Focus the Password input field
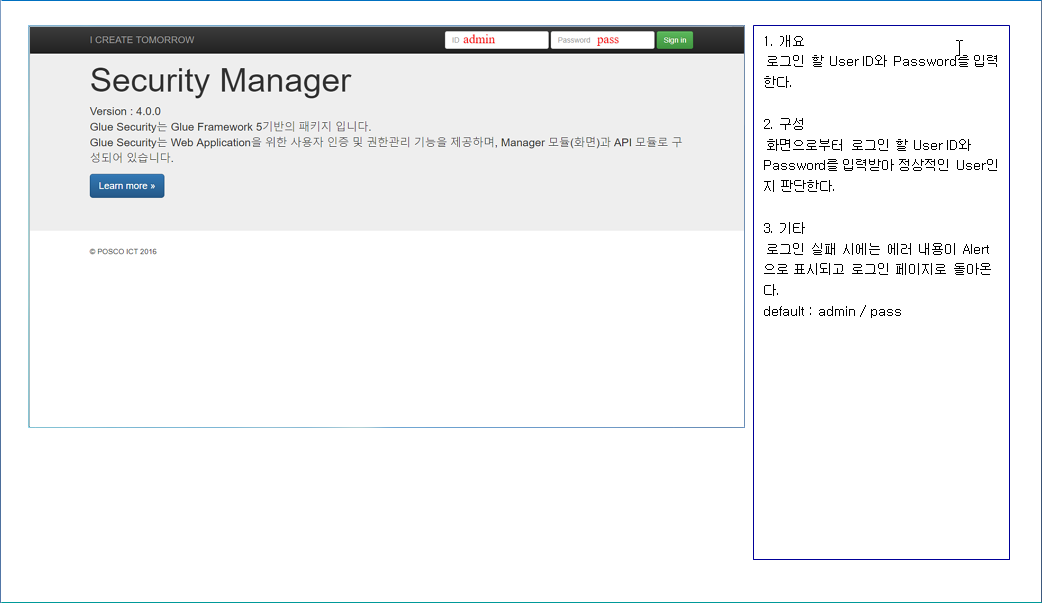This screenshot has width=1042, height=603. pos(602,40)
